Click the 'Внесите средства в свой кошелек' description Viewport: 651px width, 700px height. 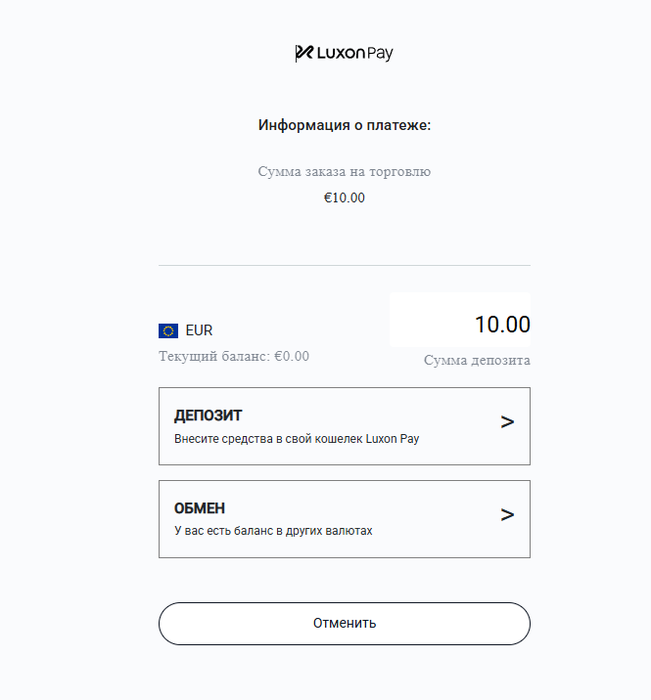tap(296, 439)
